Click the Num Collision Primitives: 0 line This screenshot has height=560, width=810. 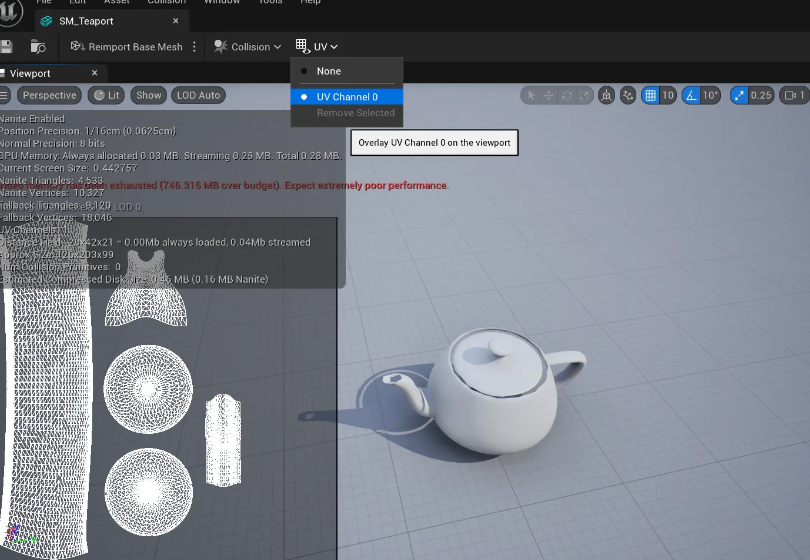coord(60,267)
